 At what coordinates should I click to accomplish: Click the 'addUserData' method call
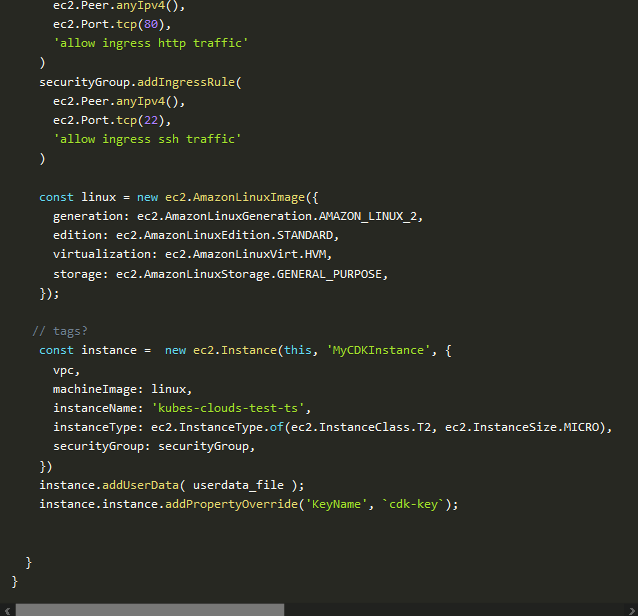140,485
